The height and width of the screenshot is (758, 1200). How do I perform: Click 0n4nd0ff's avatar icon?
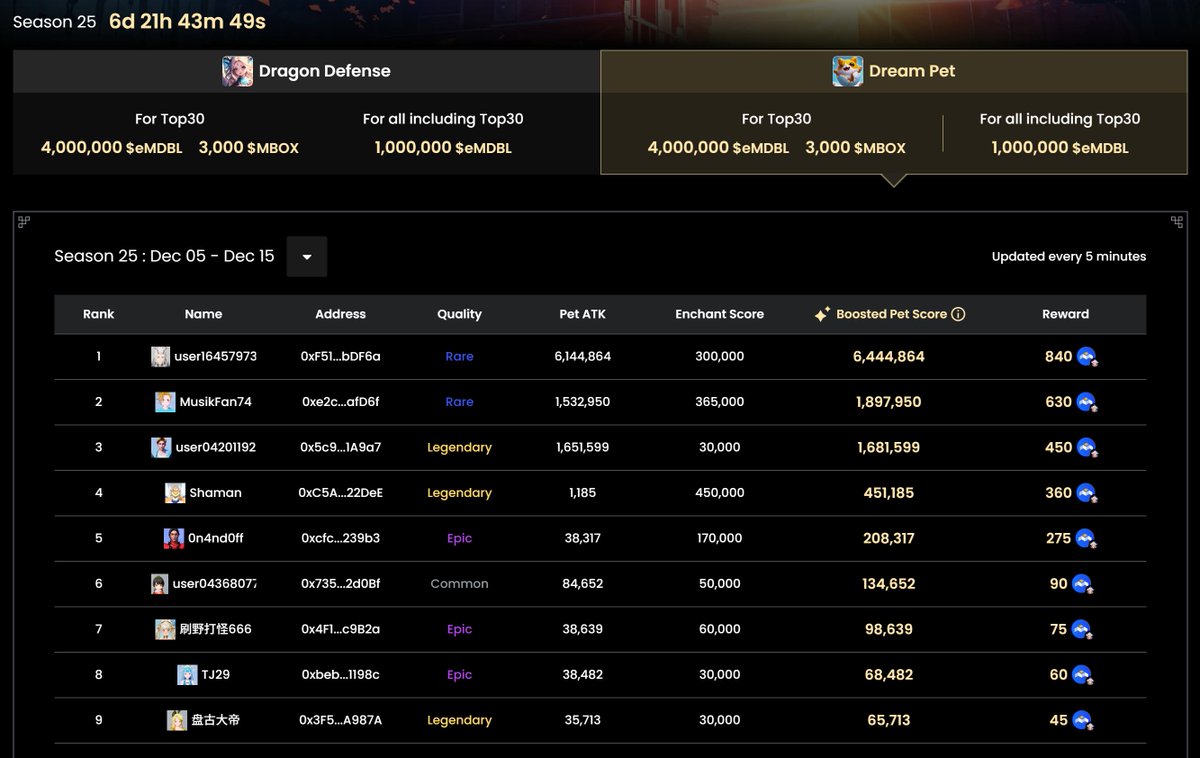tap(174, 538)
